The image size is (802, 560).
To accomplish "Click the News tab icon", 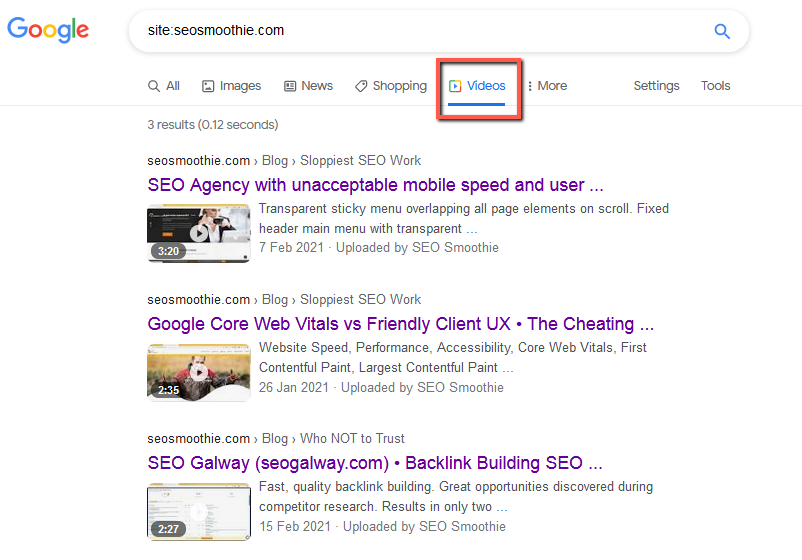I will click(290, 86).
